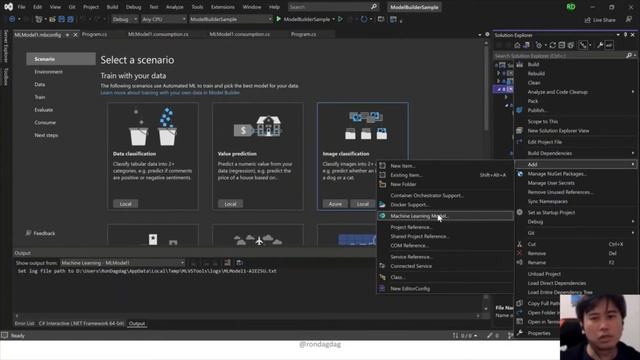Viewport: 640px width, 360px height.
Task: Click the Visual Studio logo icon
Action: (x=8, y=7)
